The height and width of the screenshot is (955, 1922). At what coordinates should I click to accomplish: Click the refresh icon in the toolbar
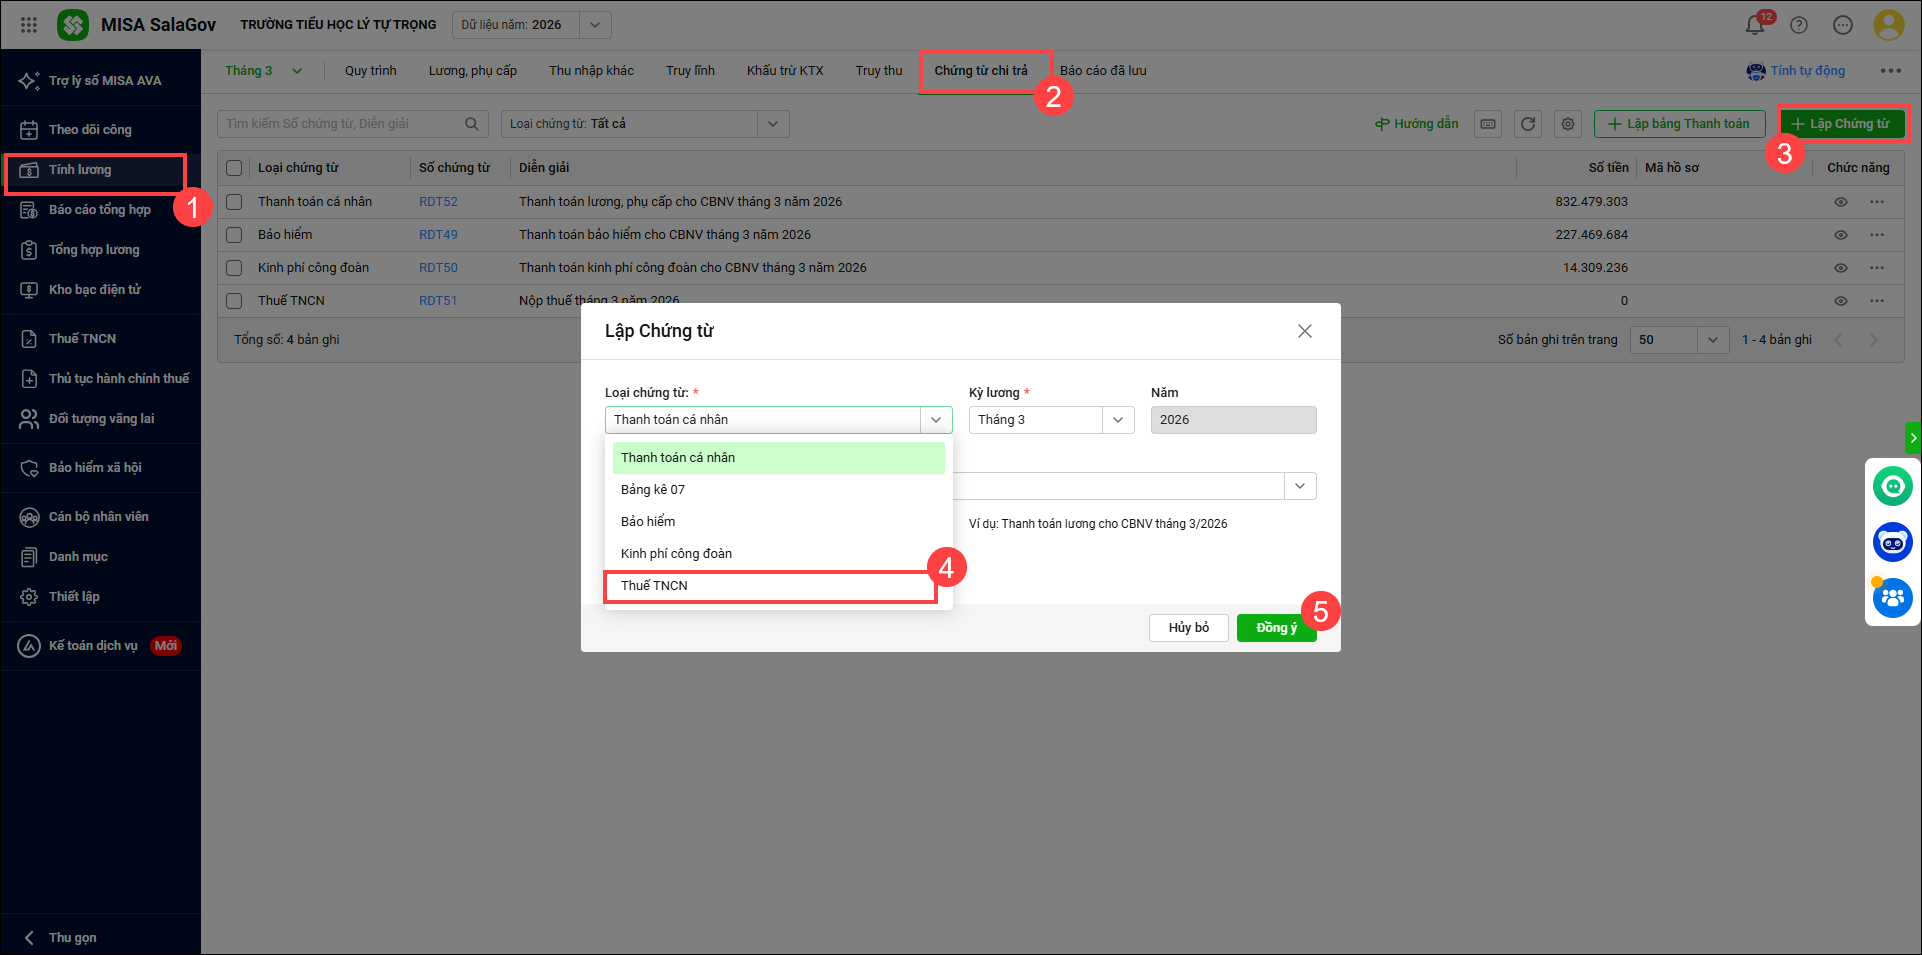coord(1527,124)
